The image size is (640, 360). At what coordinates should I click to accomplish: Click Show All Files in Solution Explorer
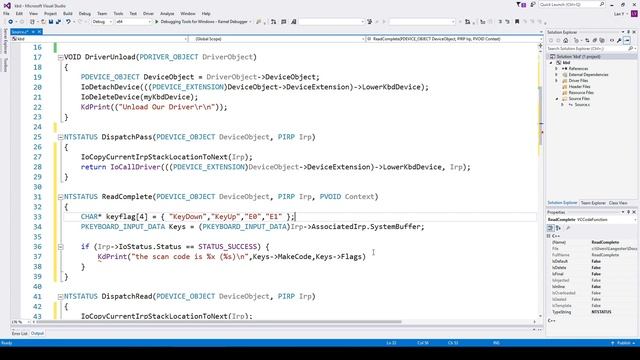pyautogui.click(x=602, y=40)
